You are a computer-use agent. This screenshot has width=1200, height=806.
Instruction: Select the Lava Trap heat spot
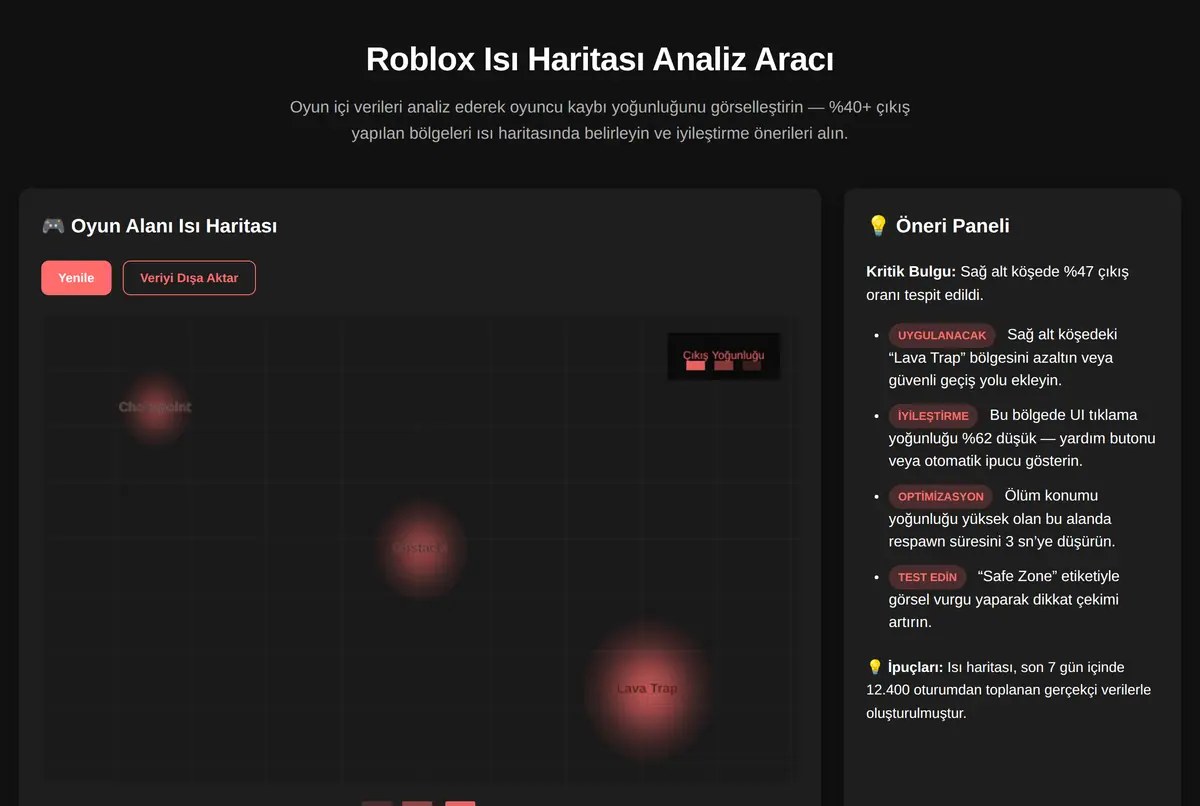pyautogui.click(x=647, y=688)
